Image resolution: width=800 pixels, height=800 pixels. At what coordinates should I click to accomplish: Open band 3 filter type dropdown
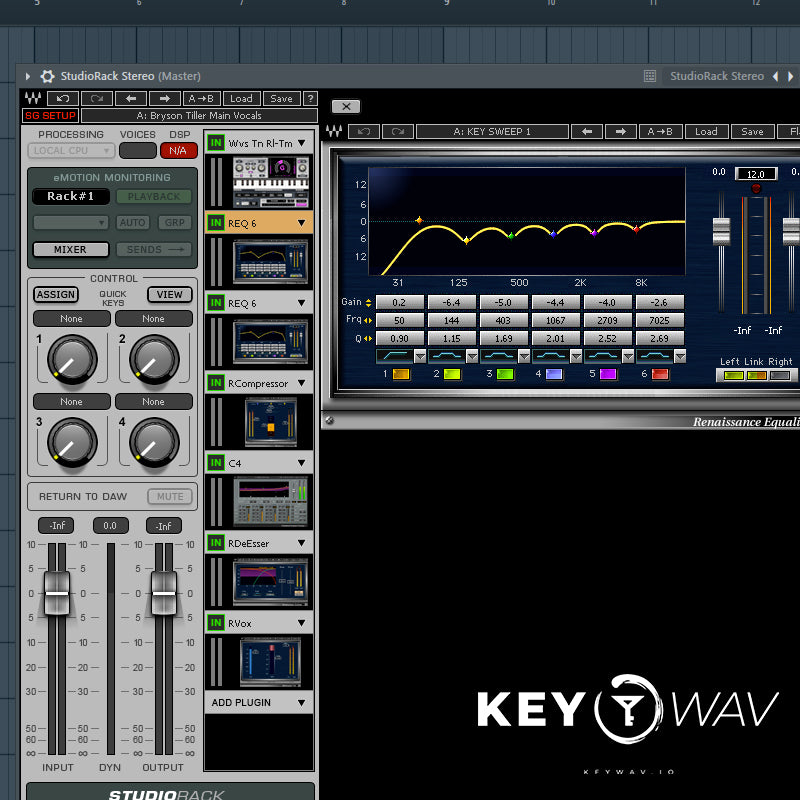point(524,356)
